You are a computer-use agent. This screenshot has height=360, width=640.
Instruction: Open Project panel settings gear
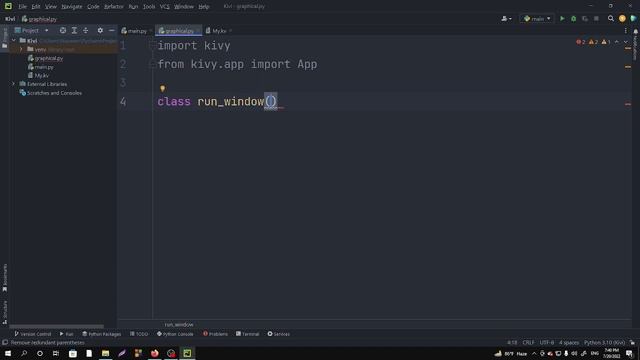point(100,31)
